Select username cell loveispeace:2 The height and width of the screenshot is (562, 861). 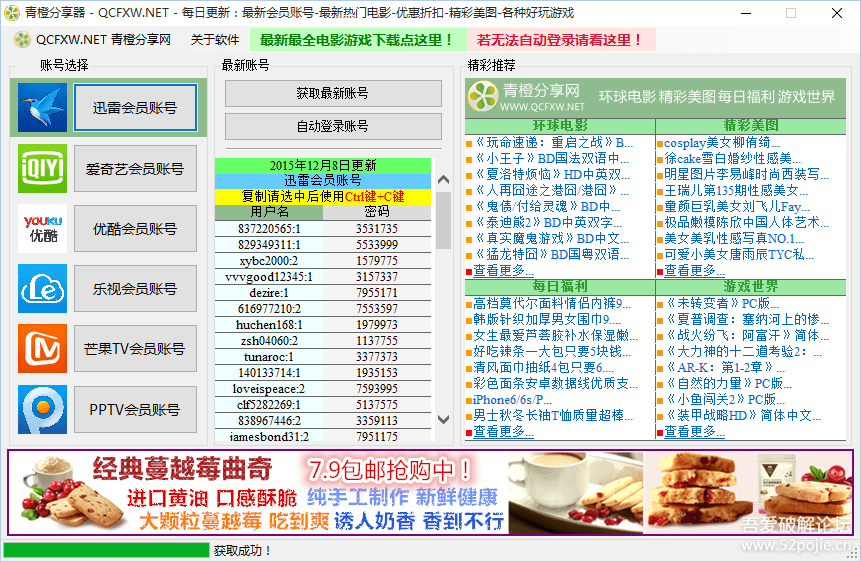[269, 389]
